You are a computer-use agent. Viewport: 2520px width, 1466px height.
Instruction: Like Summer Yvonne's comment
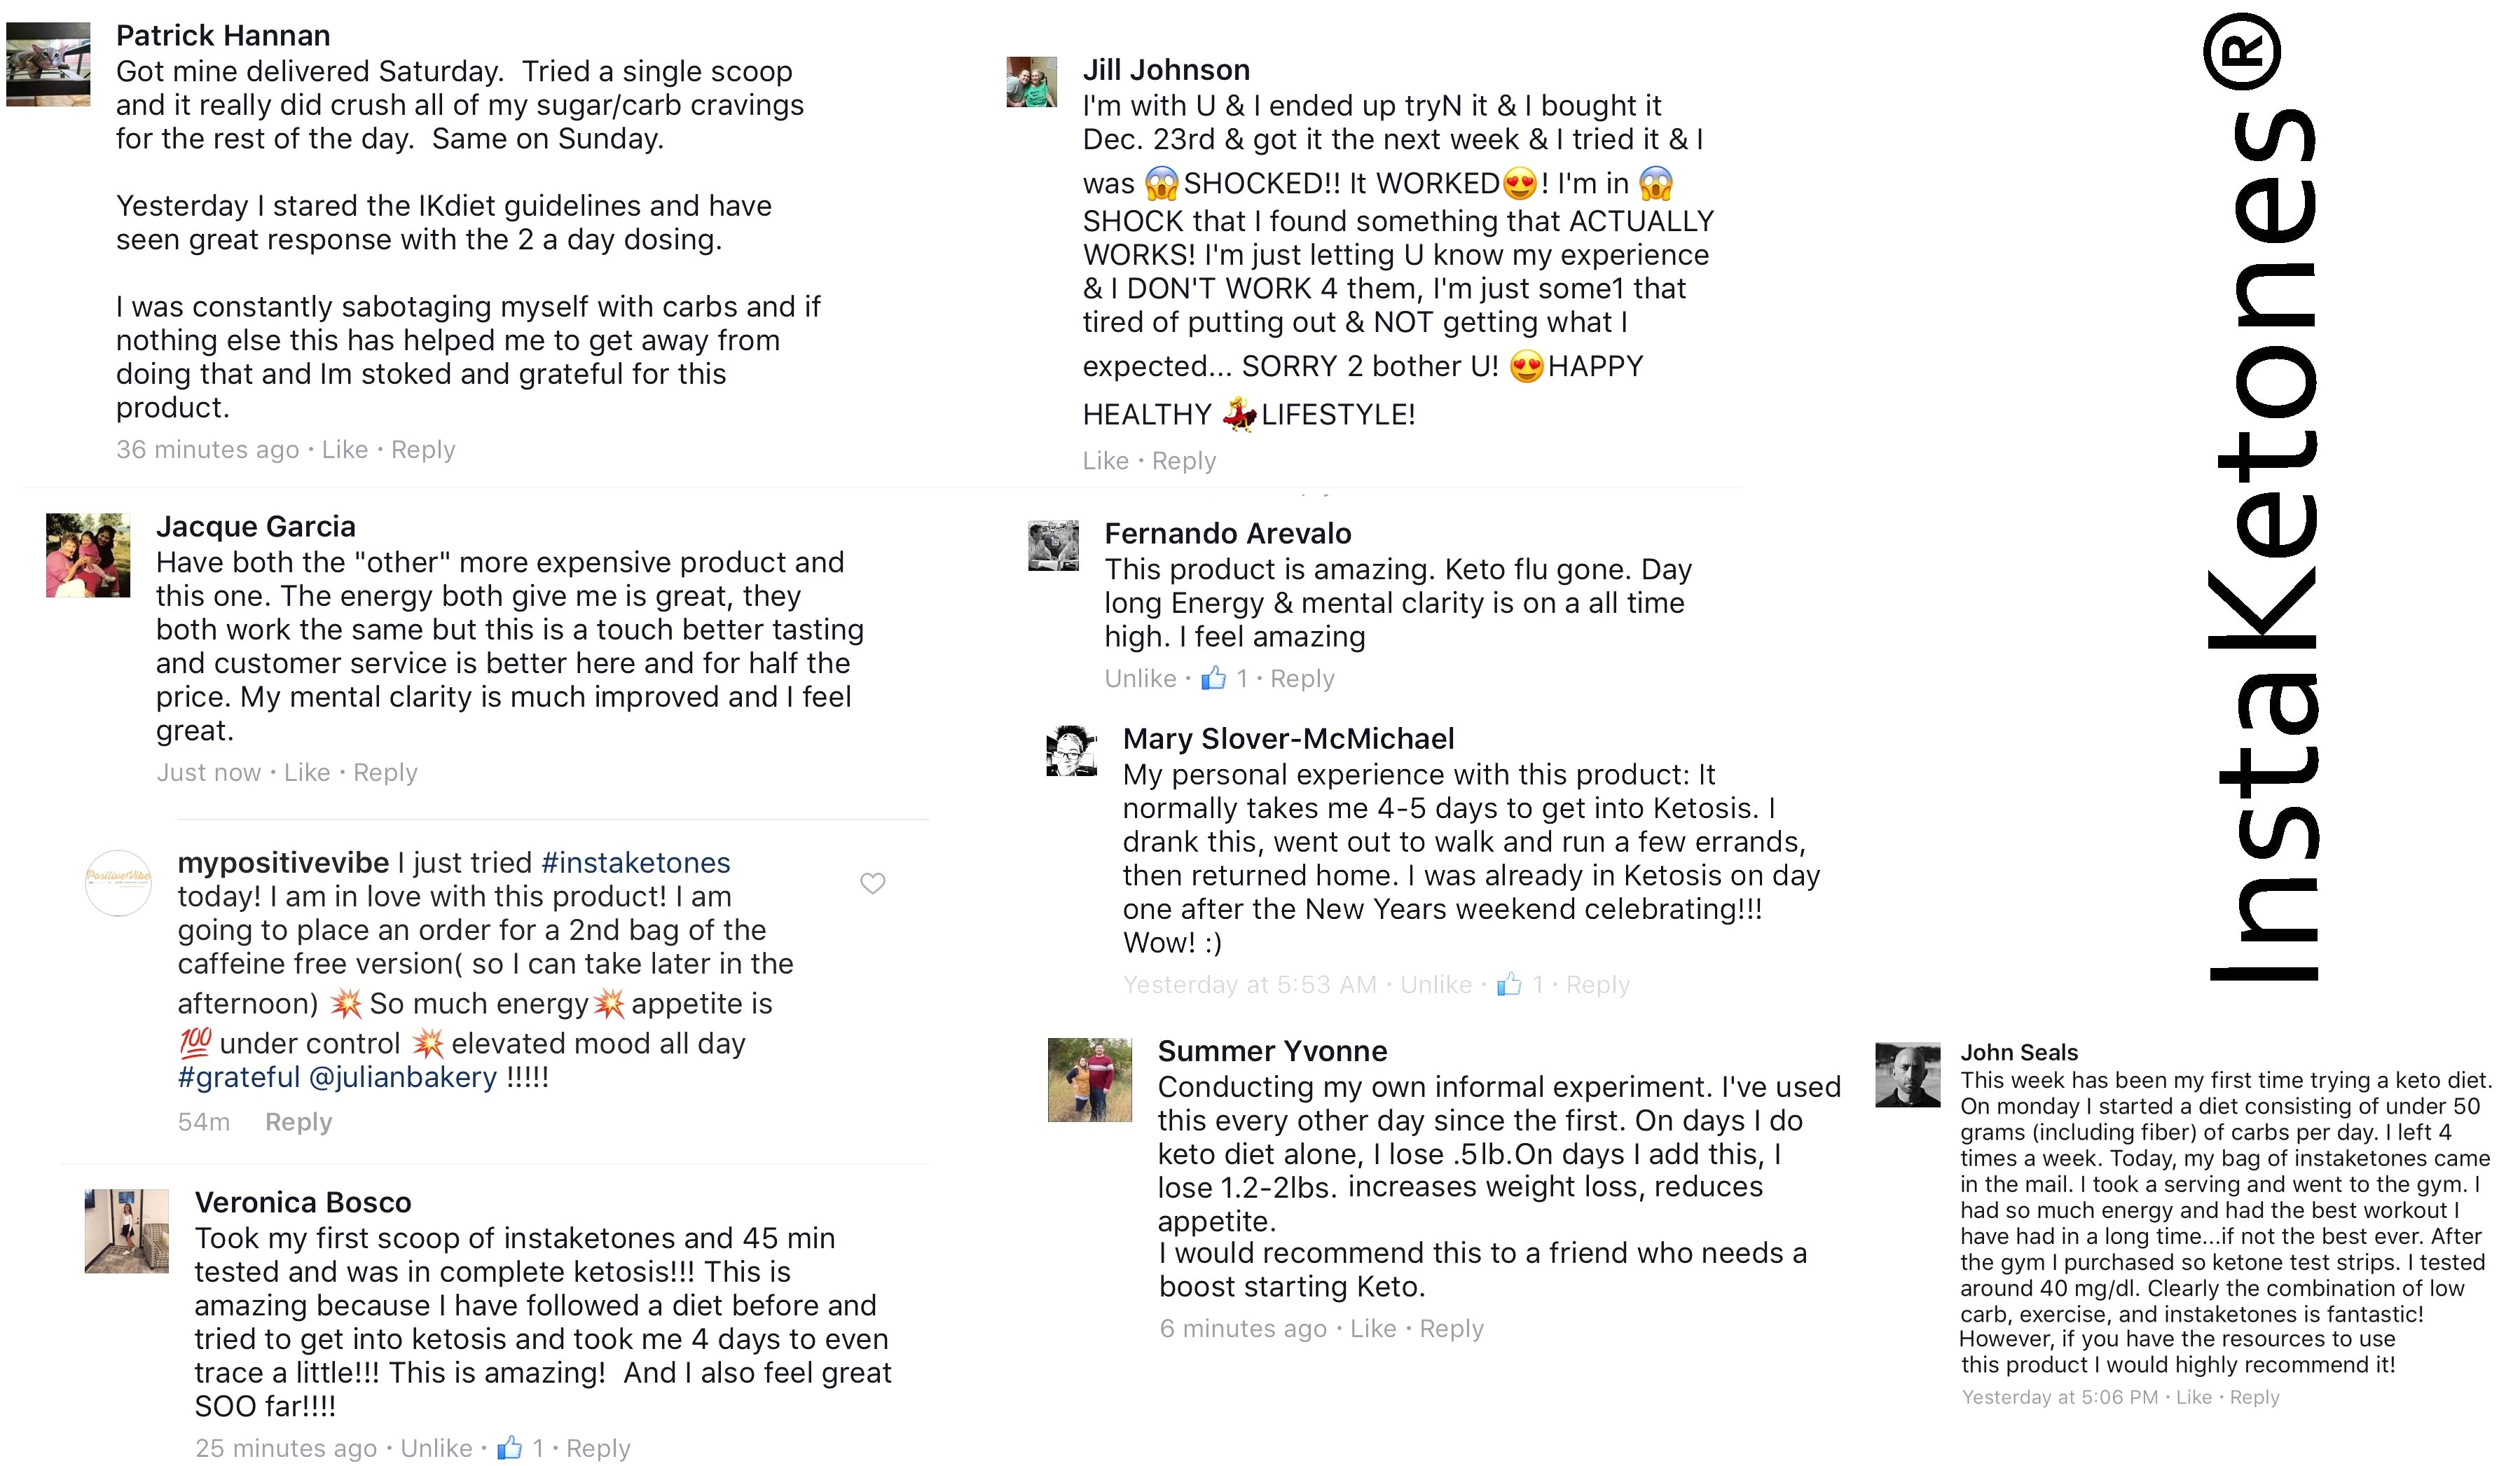click(1372, 1328)
